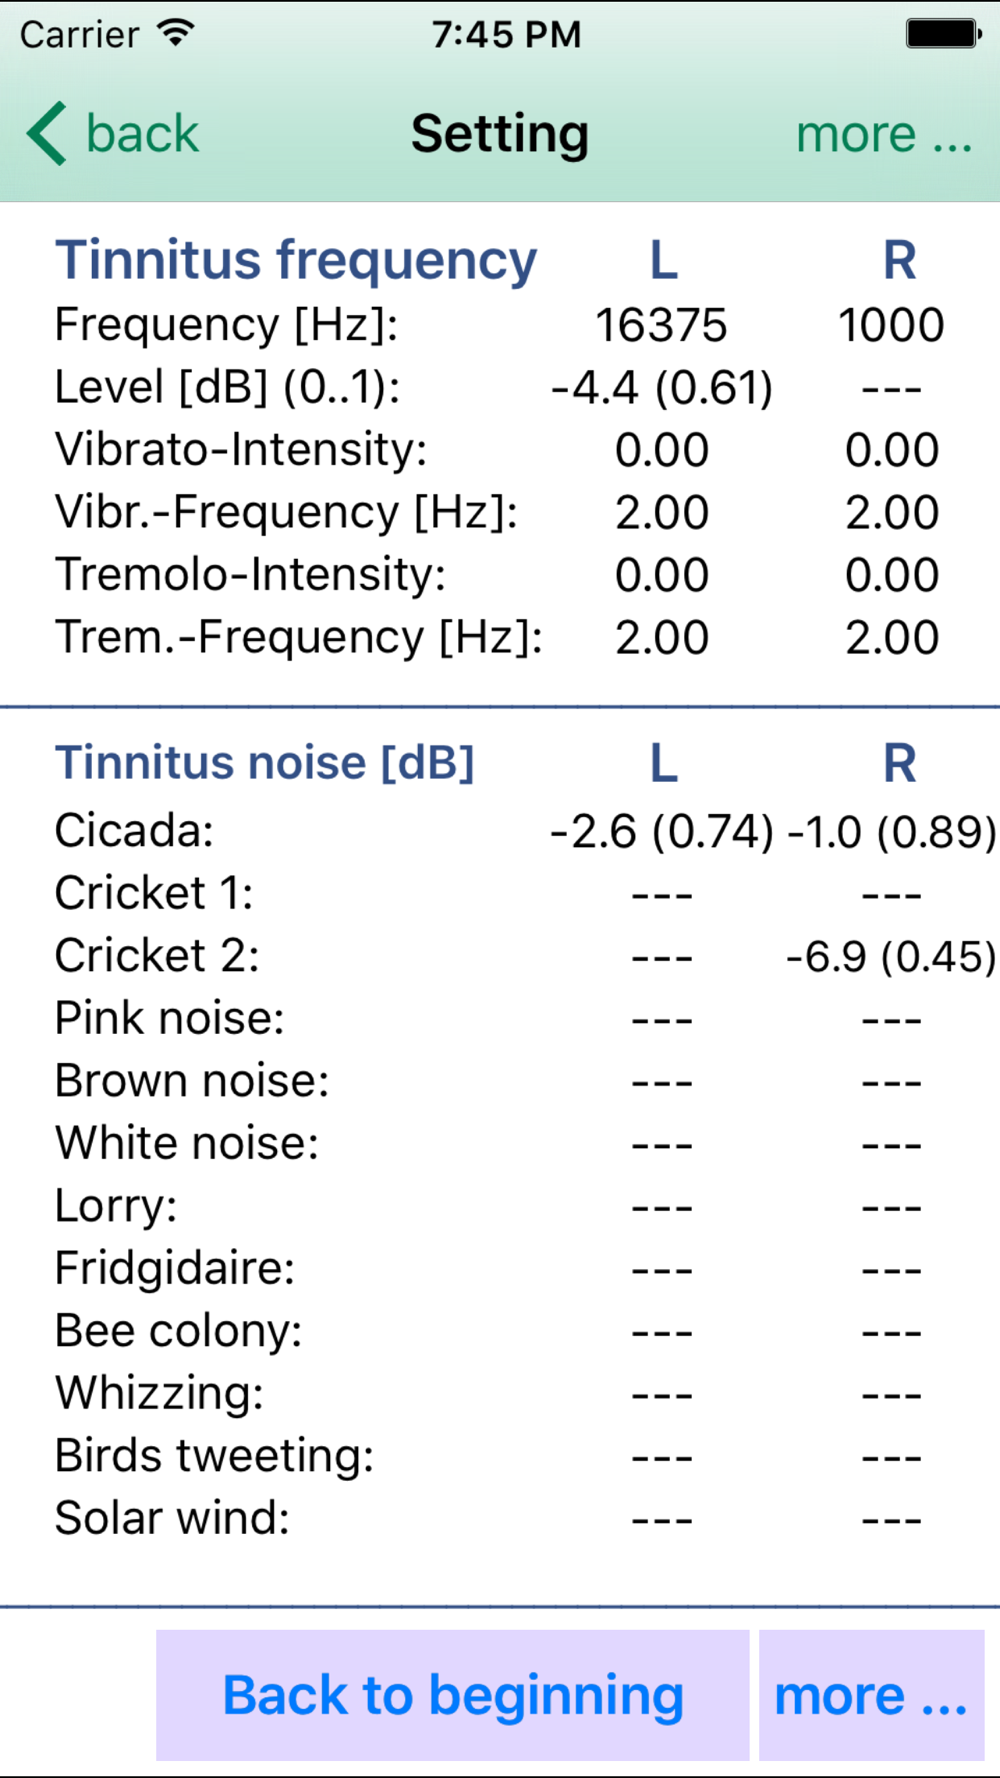Tap the 'Birds tweeting:' row label
Screen dimensions: 1000x1778
point(215,1456)
